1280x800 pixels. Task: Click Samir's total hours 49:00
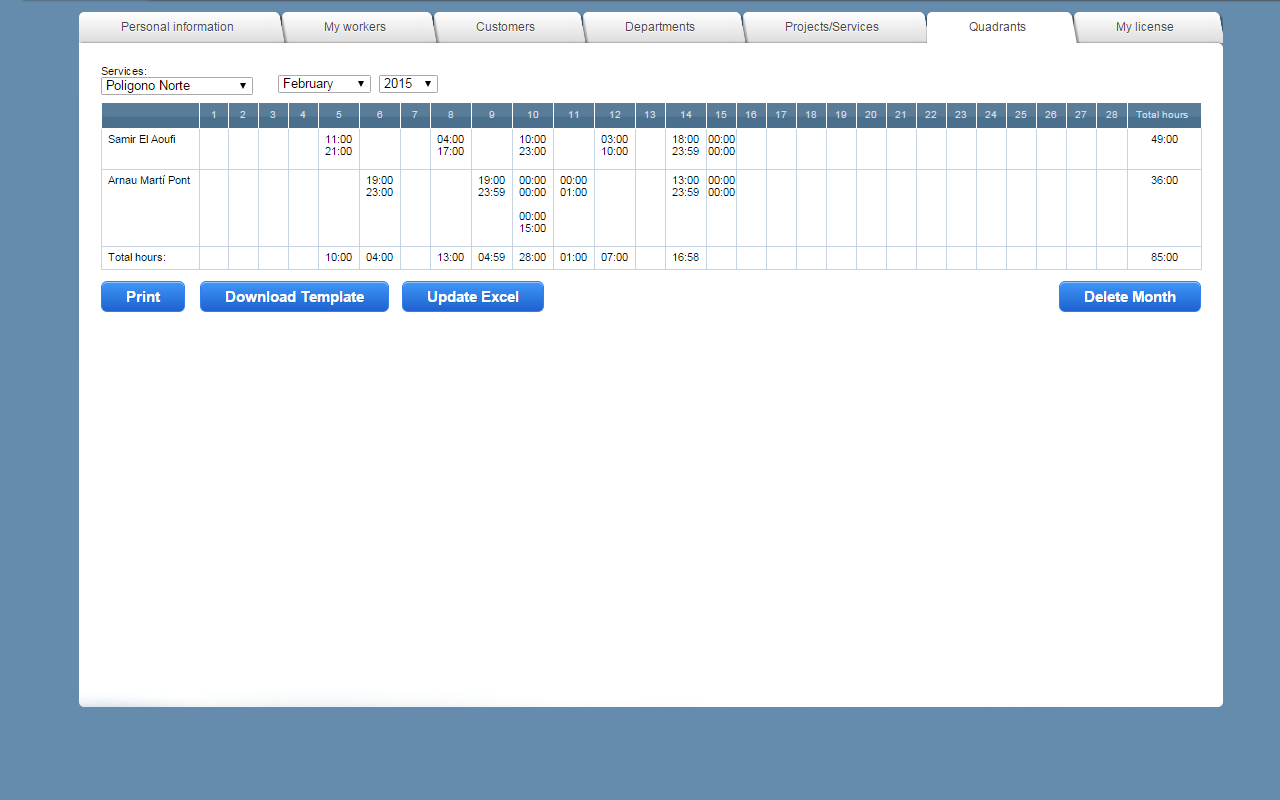coord(1164,139)
